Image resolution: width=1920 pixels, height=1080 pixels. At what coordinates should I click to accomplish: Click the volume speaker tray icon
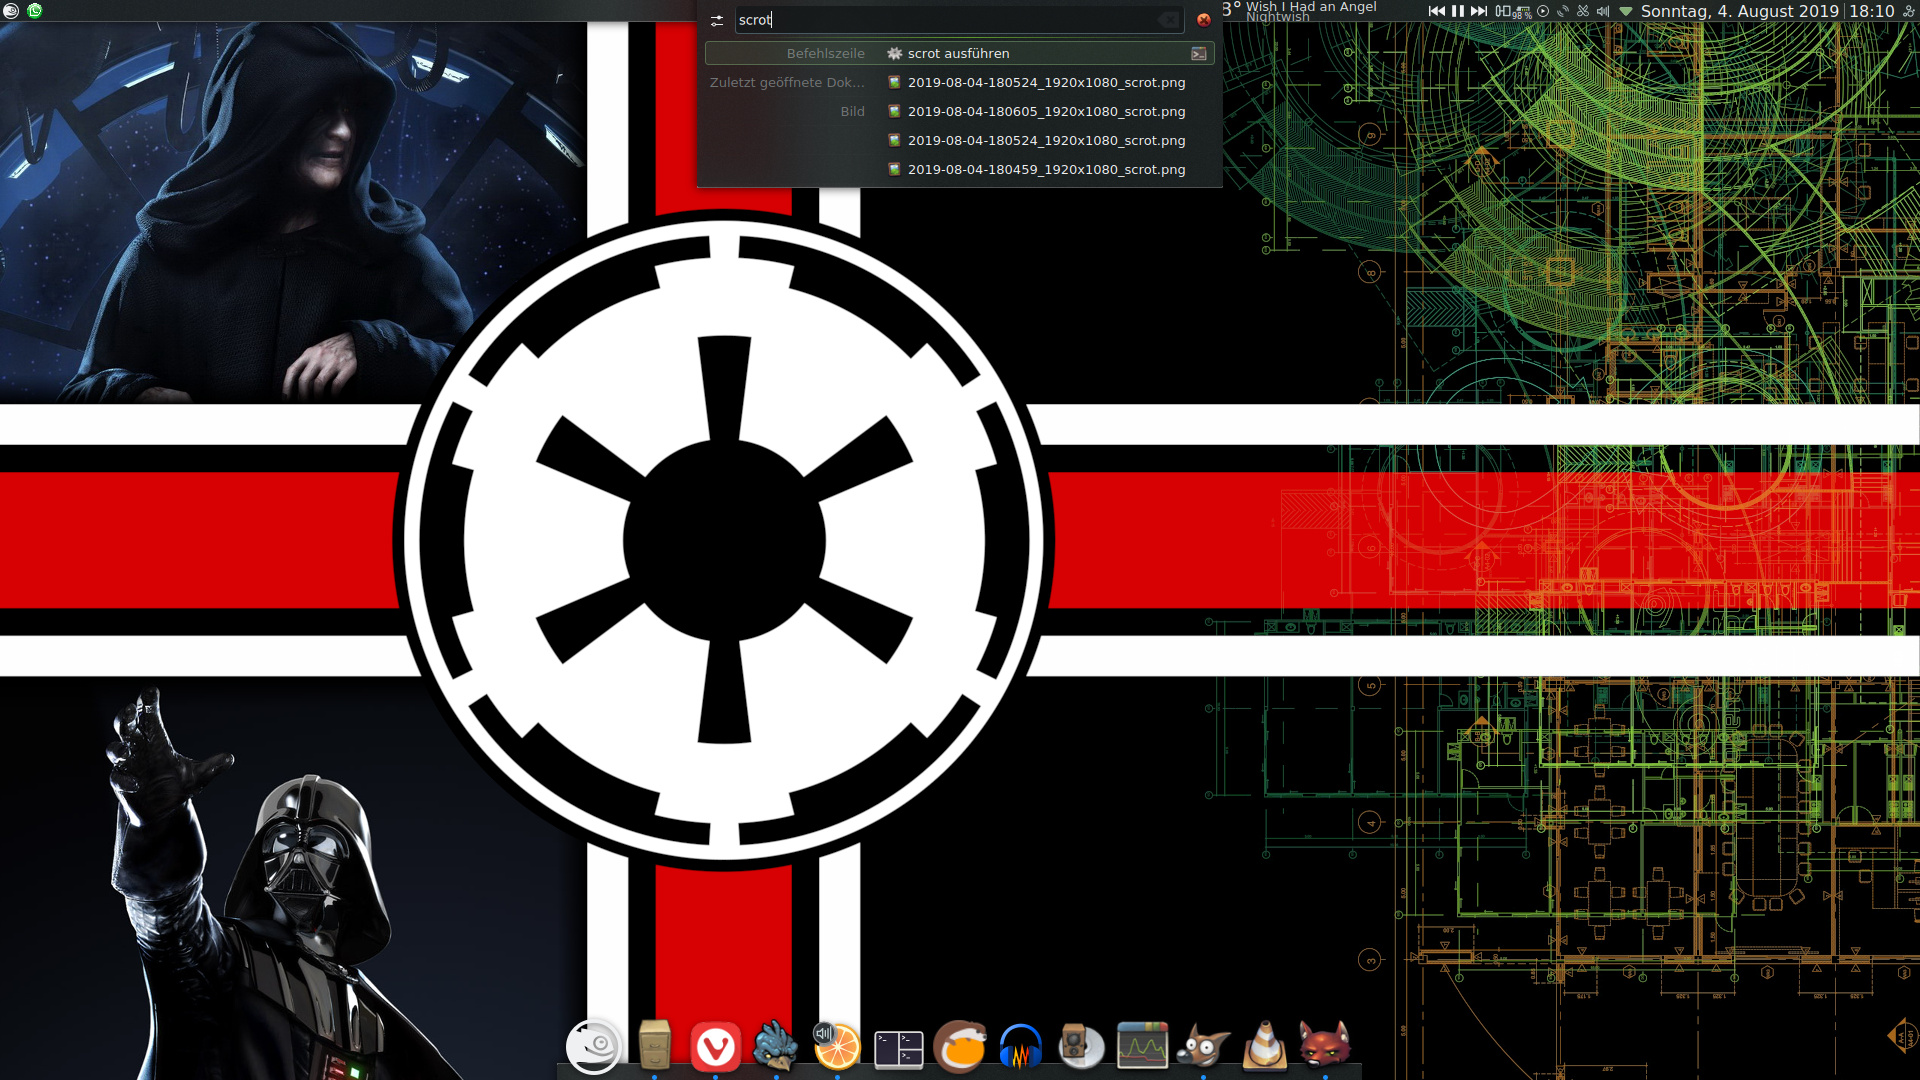click(1603, 11)
